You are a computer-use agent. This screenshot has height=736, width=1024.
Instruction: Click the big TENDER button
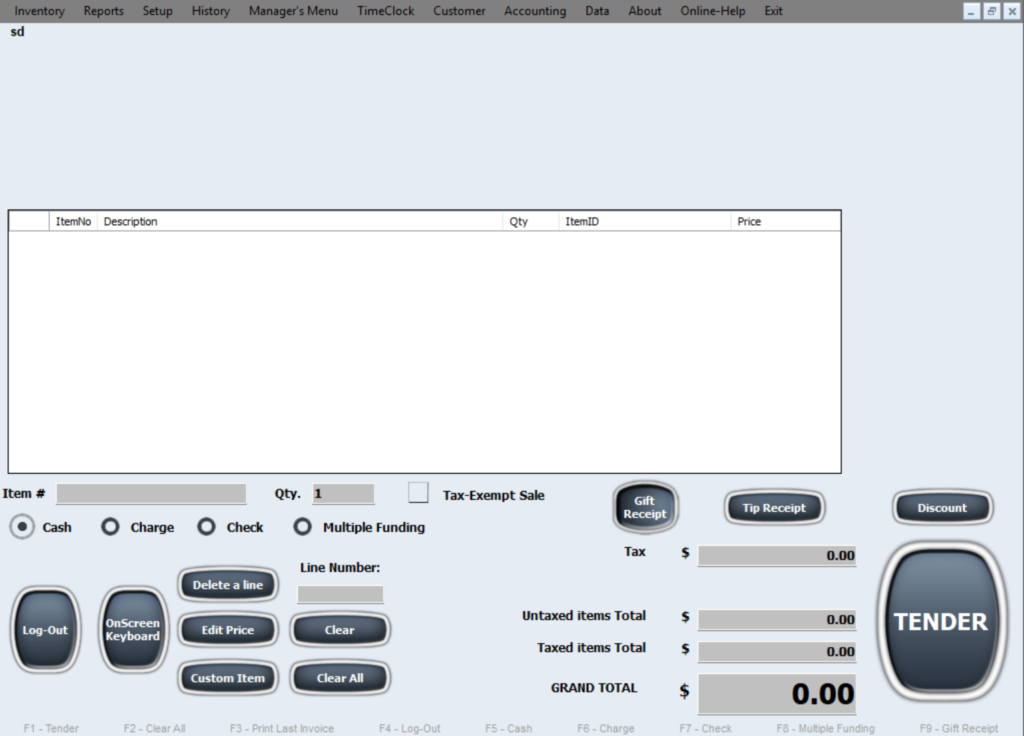pos(941,622)
